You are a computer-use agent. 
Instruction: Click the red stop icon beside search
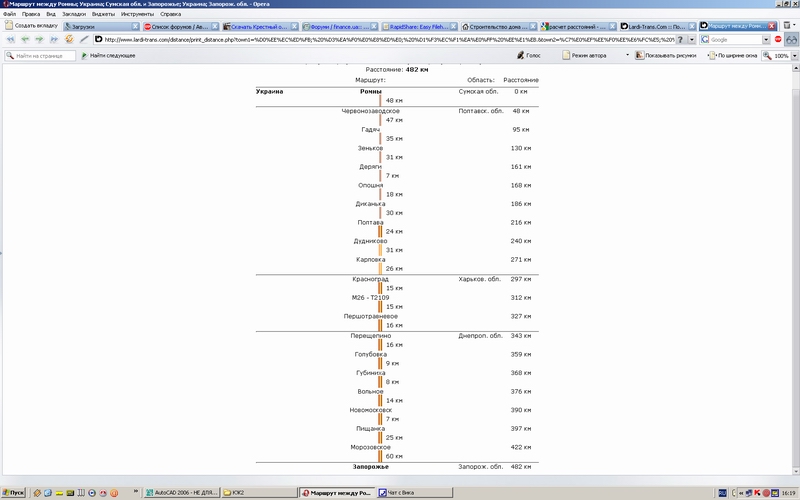click(779, 39)
